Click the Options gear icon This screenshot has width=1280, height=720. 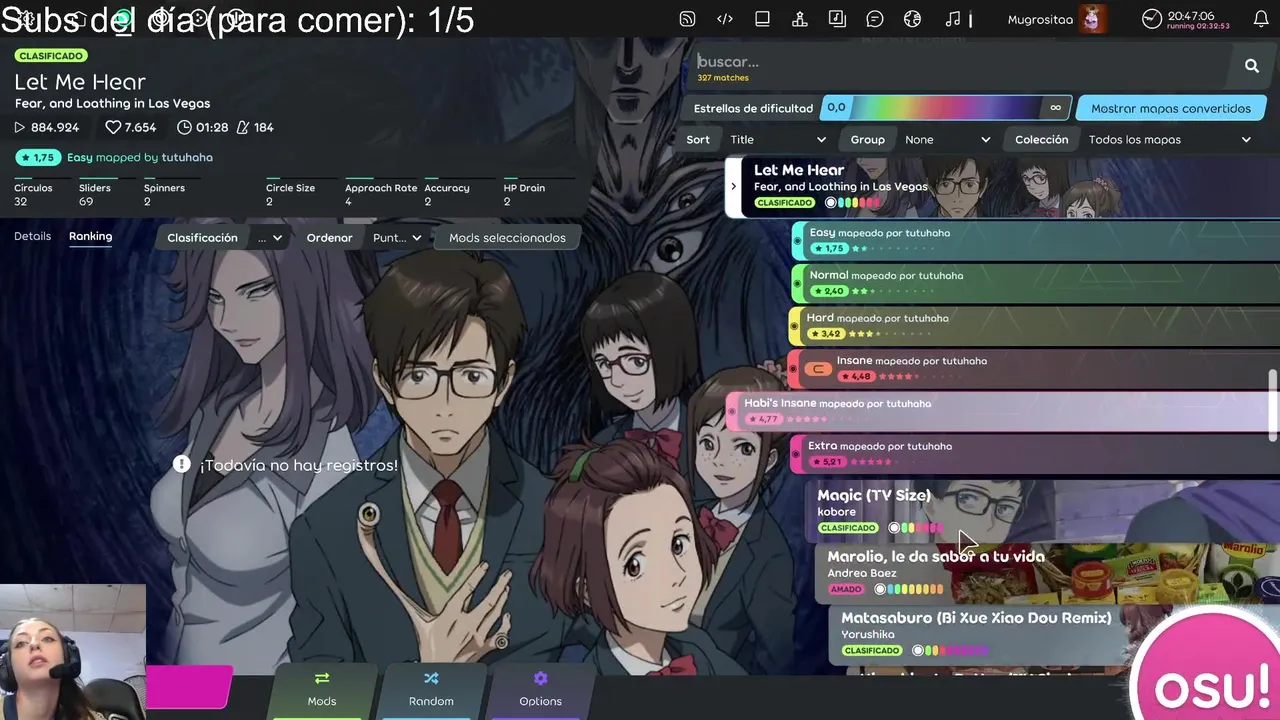541,678
